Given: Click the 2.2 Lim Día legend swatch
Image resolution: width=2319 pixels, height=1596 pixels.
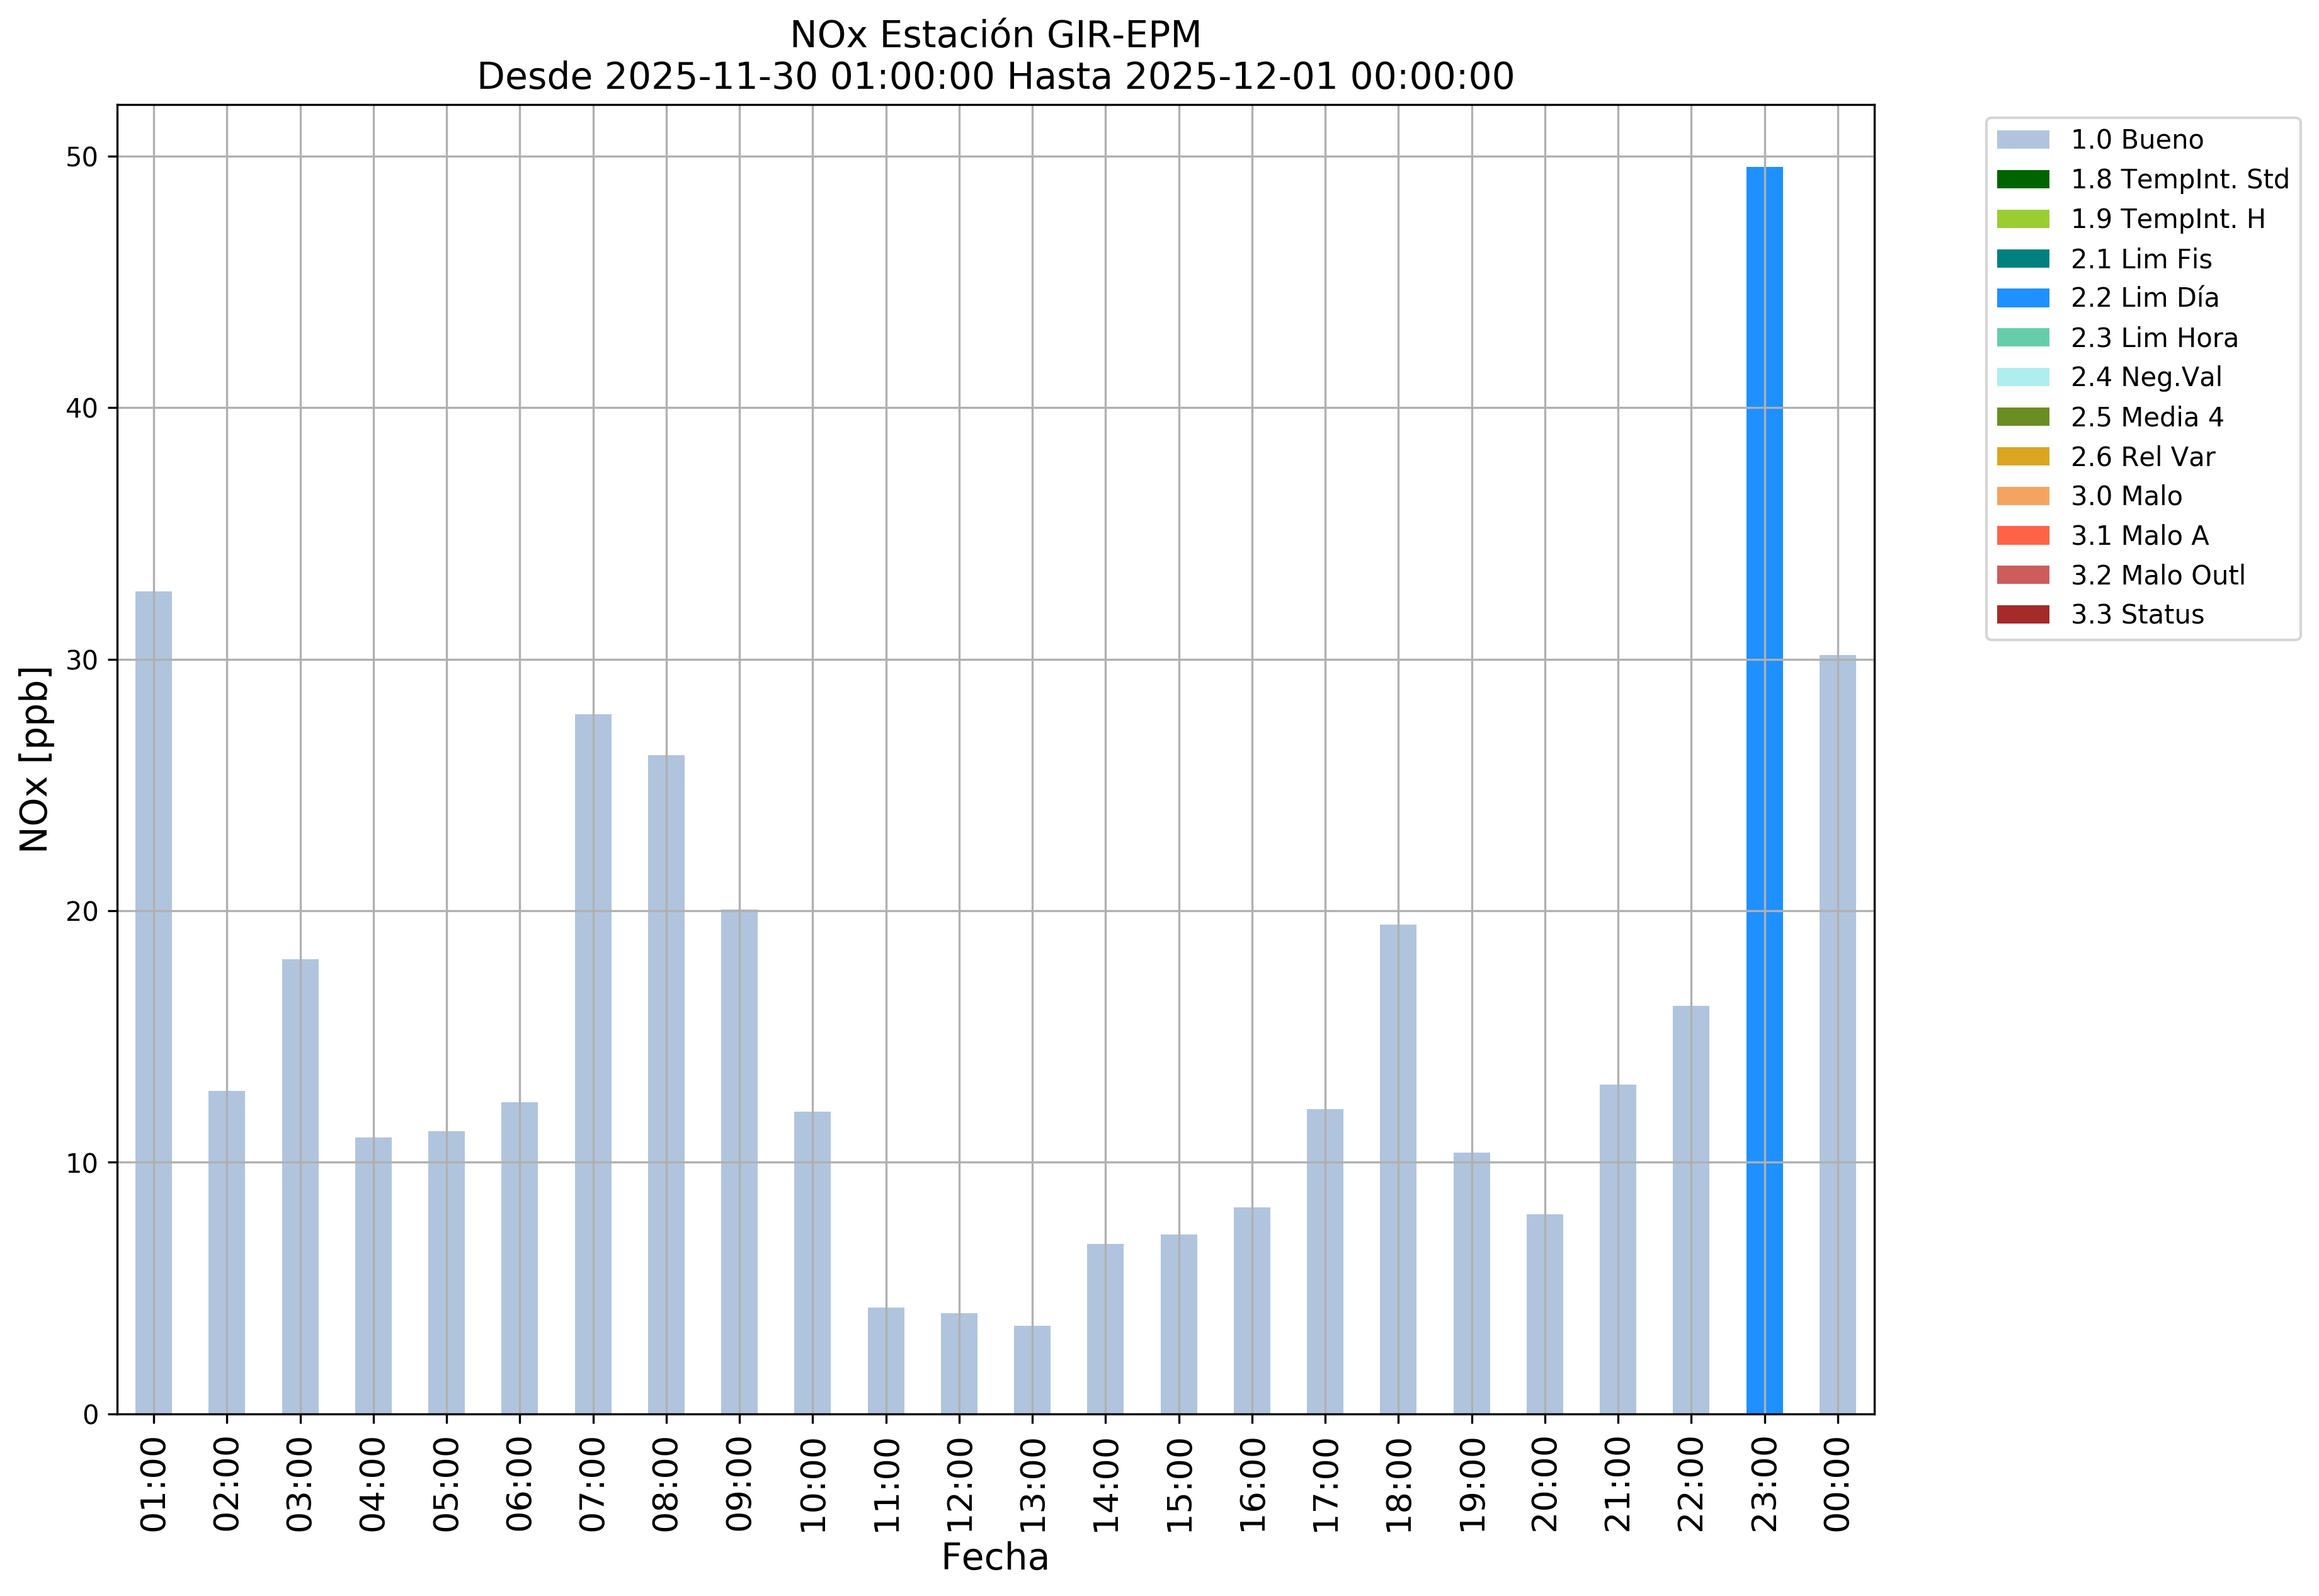Looking at the screenshot, I should pos(2022,298).
